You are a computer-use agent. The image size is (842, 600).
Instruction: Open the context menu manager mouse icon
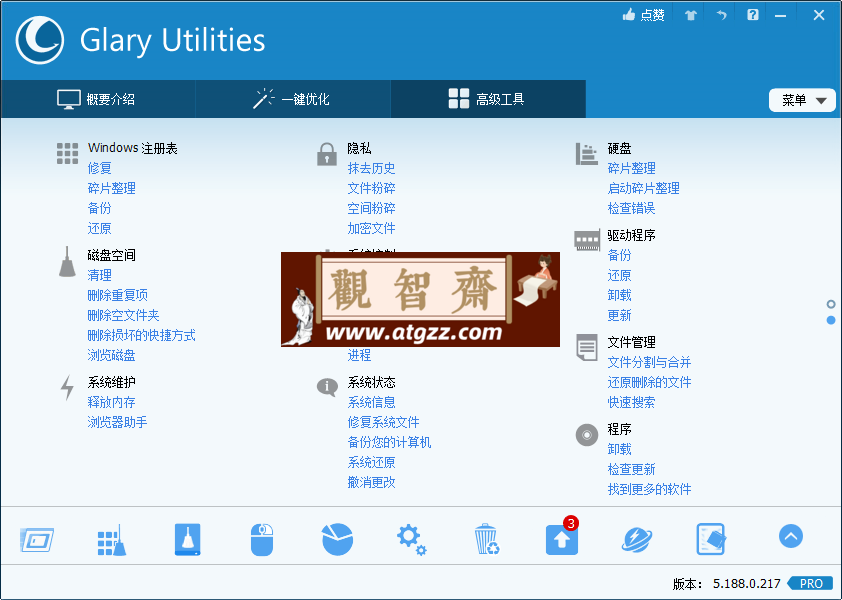coord(262,539)
